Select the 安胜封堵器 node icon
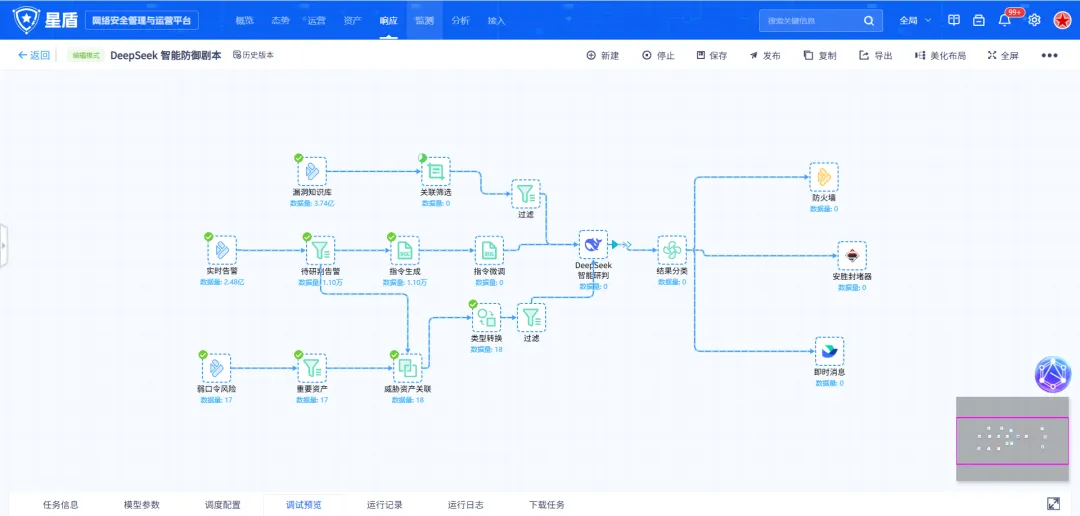1080x516 pixels. [851, 255]
